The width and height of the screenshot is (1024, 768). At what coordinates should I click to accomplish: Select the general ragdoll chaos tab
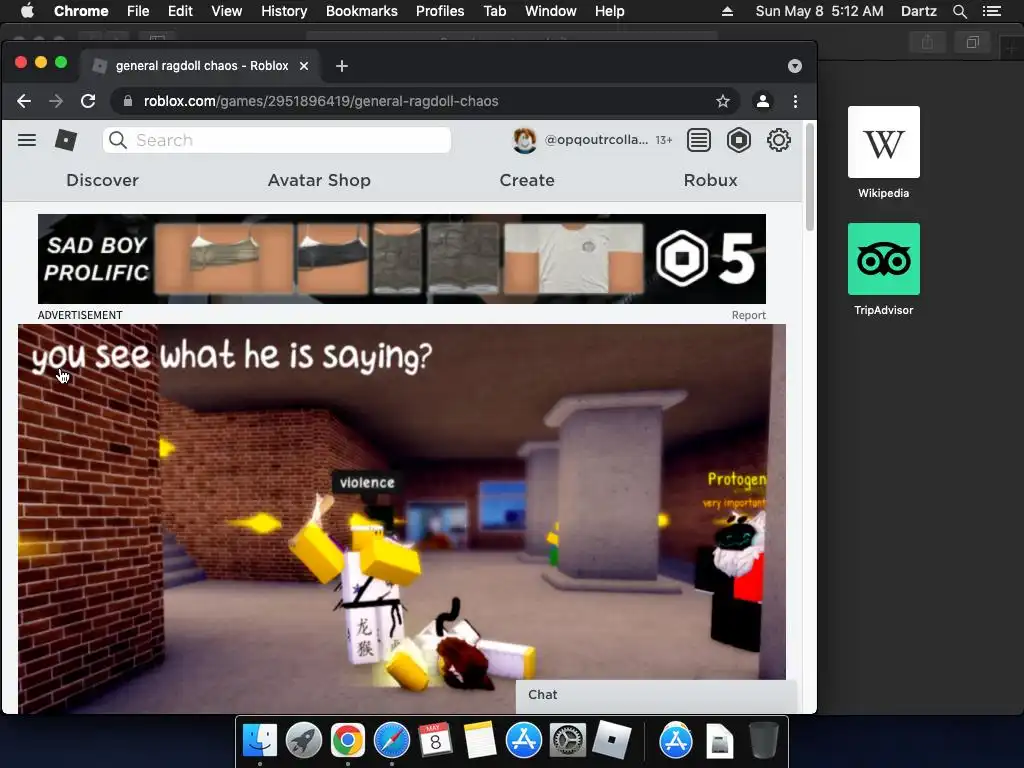pos(201,65)
